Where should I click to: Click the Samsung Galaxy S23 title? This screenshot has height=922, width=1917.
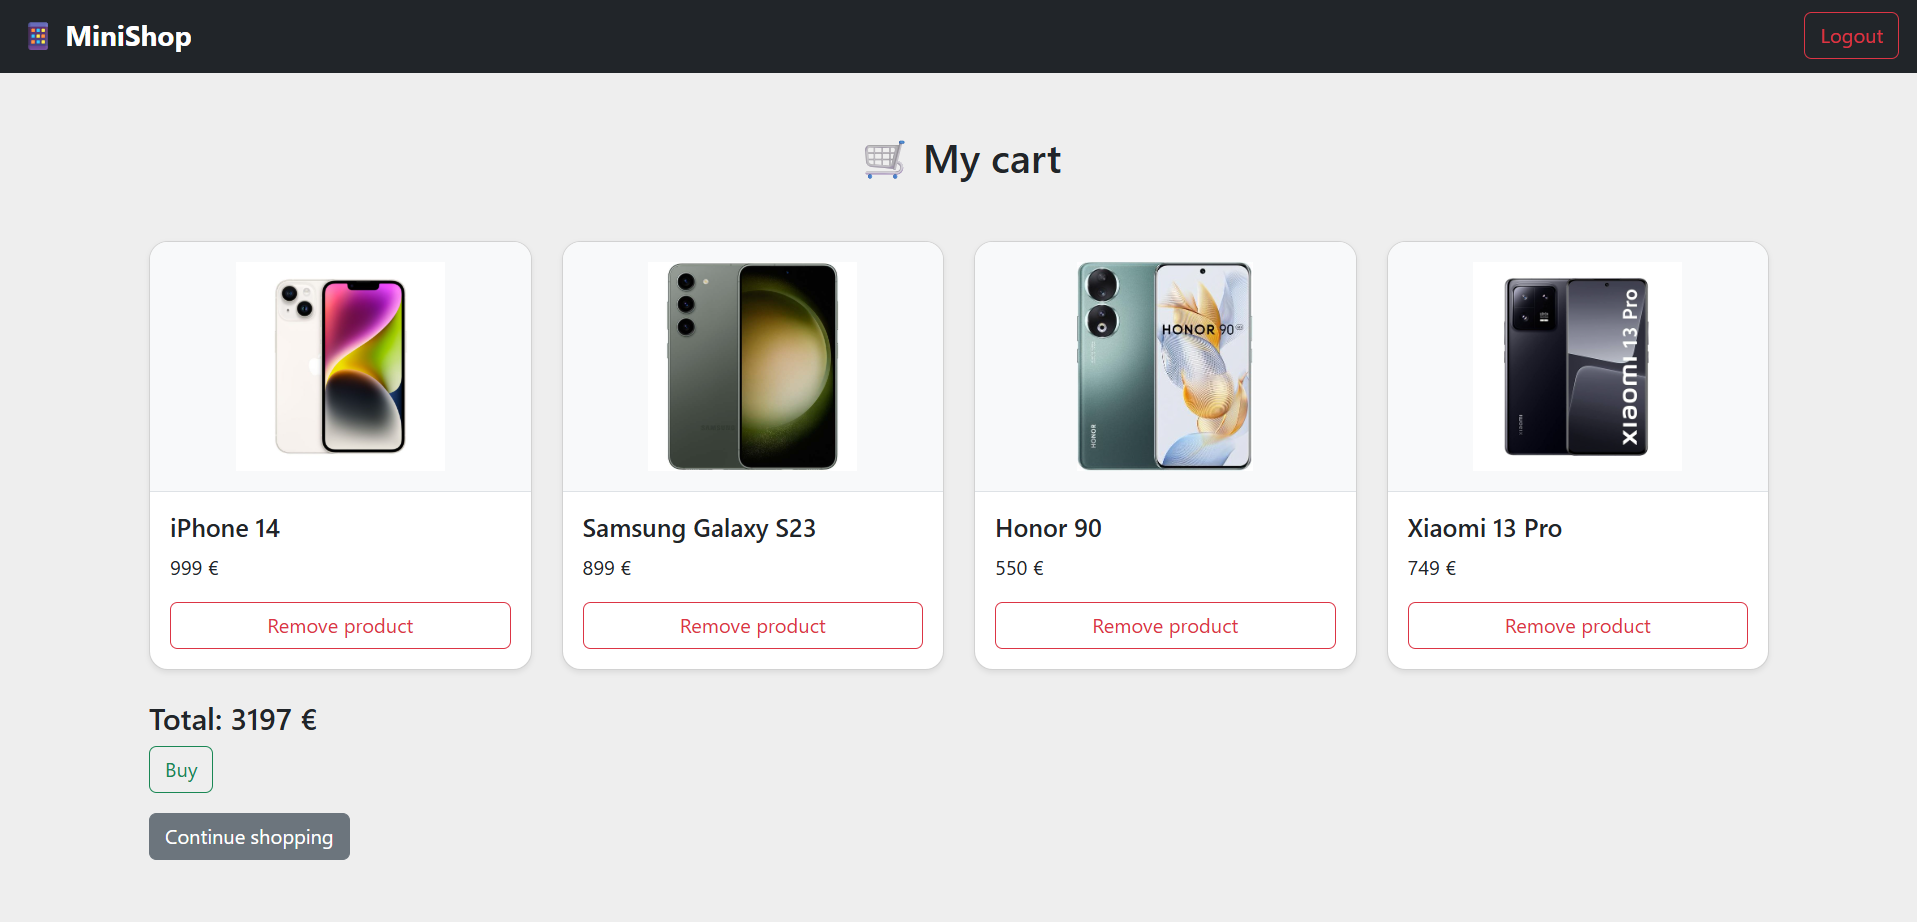tap(699, 528)
